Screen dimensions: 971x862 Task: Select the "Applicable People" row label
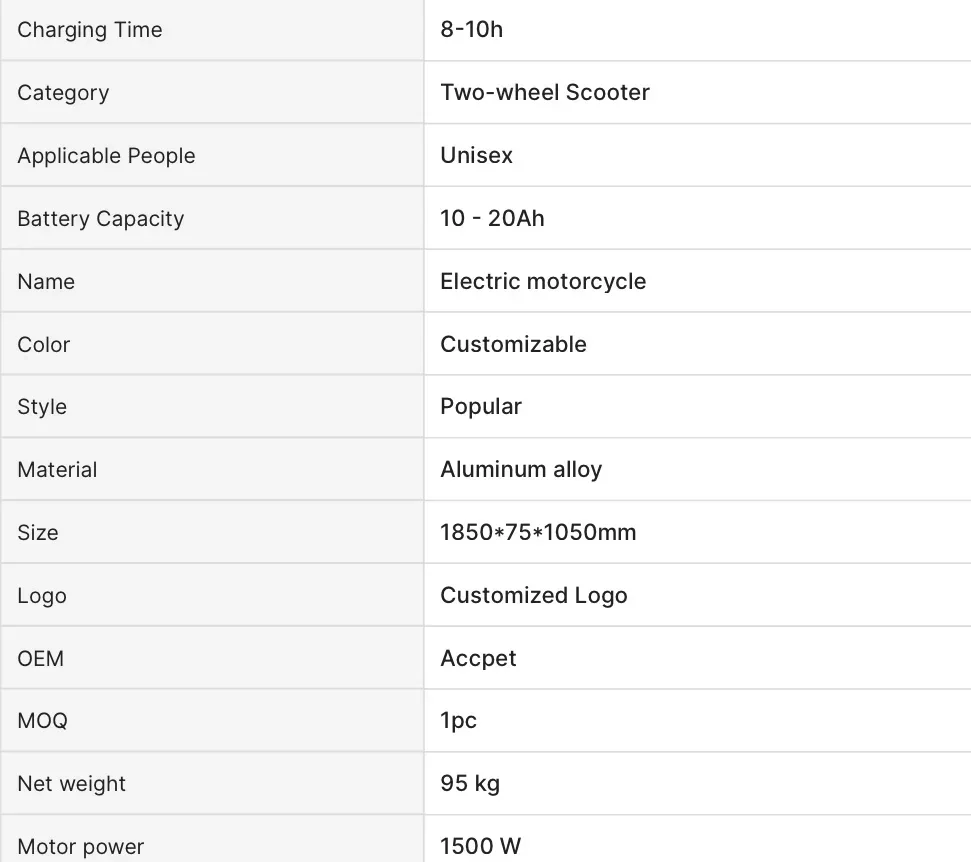106,156
